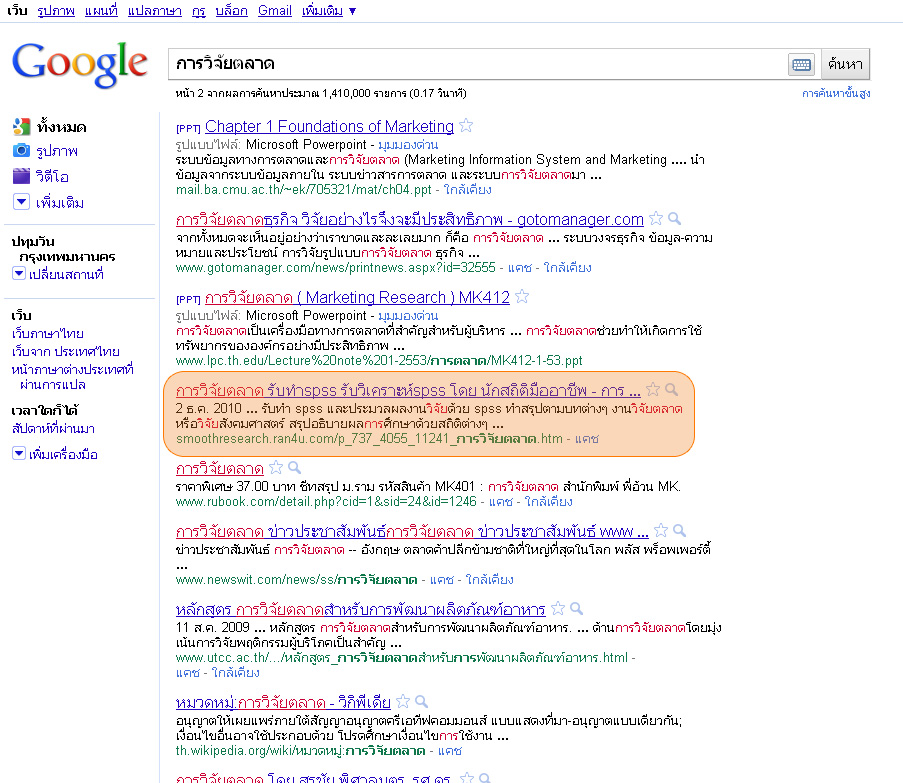Open การค้นหาขั้นสูง advanced search link
Viewport: 903px width, 783px height.
pyautogui.click(x=836, y=93)
